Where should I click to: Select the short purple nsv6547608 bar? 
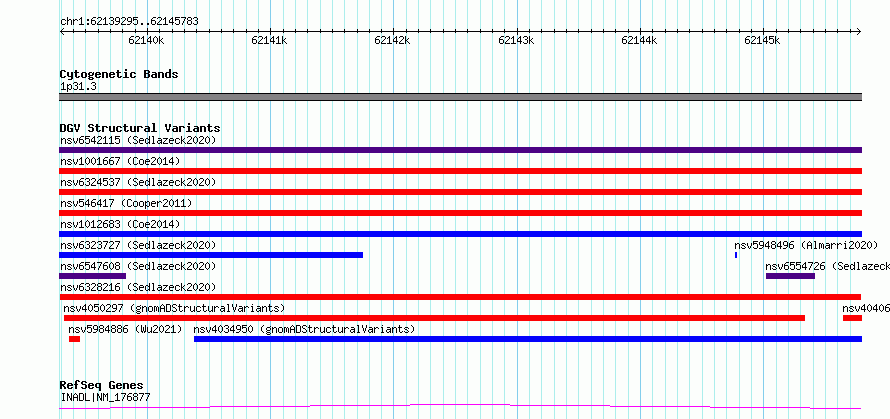93,276
